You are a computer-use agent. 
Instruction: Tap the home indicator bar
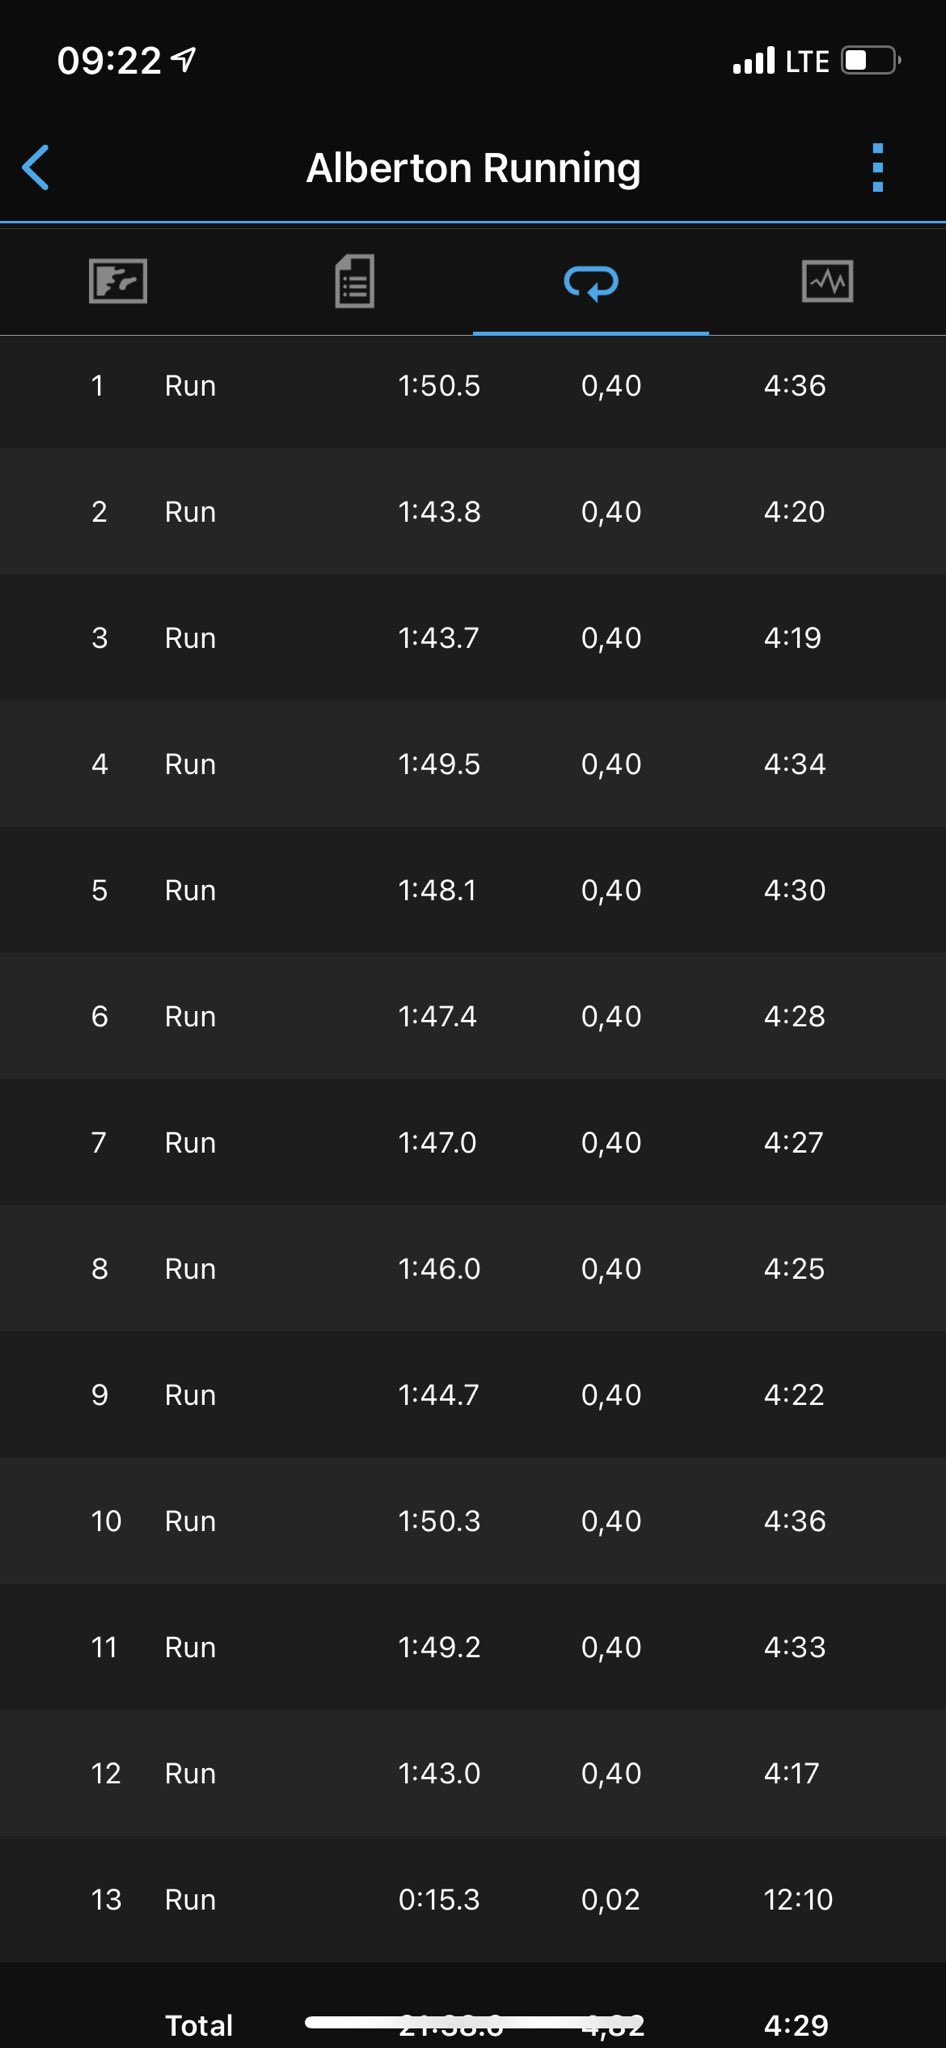tap(473, 2022)
